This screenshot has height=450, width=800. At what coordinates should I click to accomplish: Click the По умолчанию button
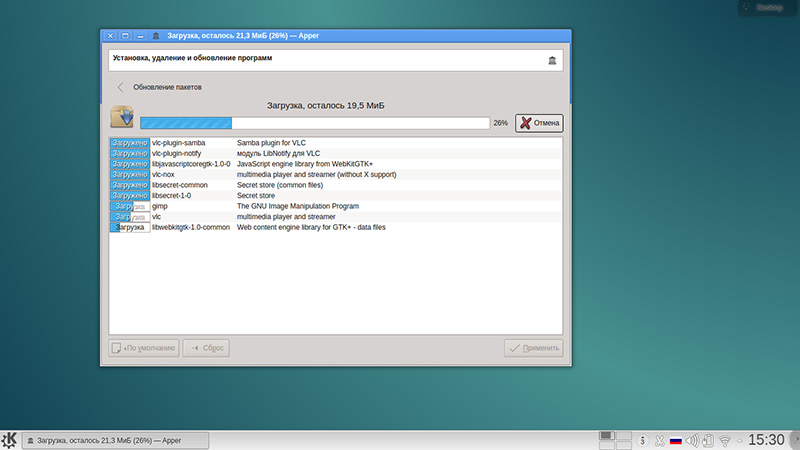click(x=144, y=348)
